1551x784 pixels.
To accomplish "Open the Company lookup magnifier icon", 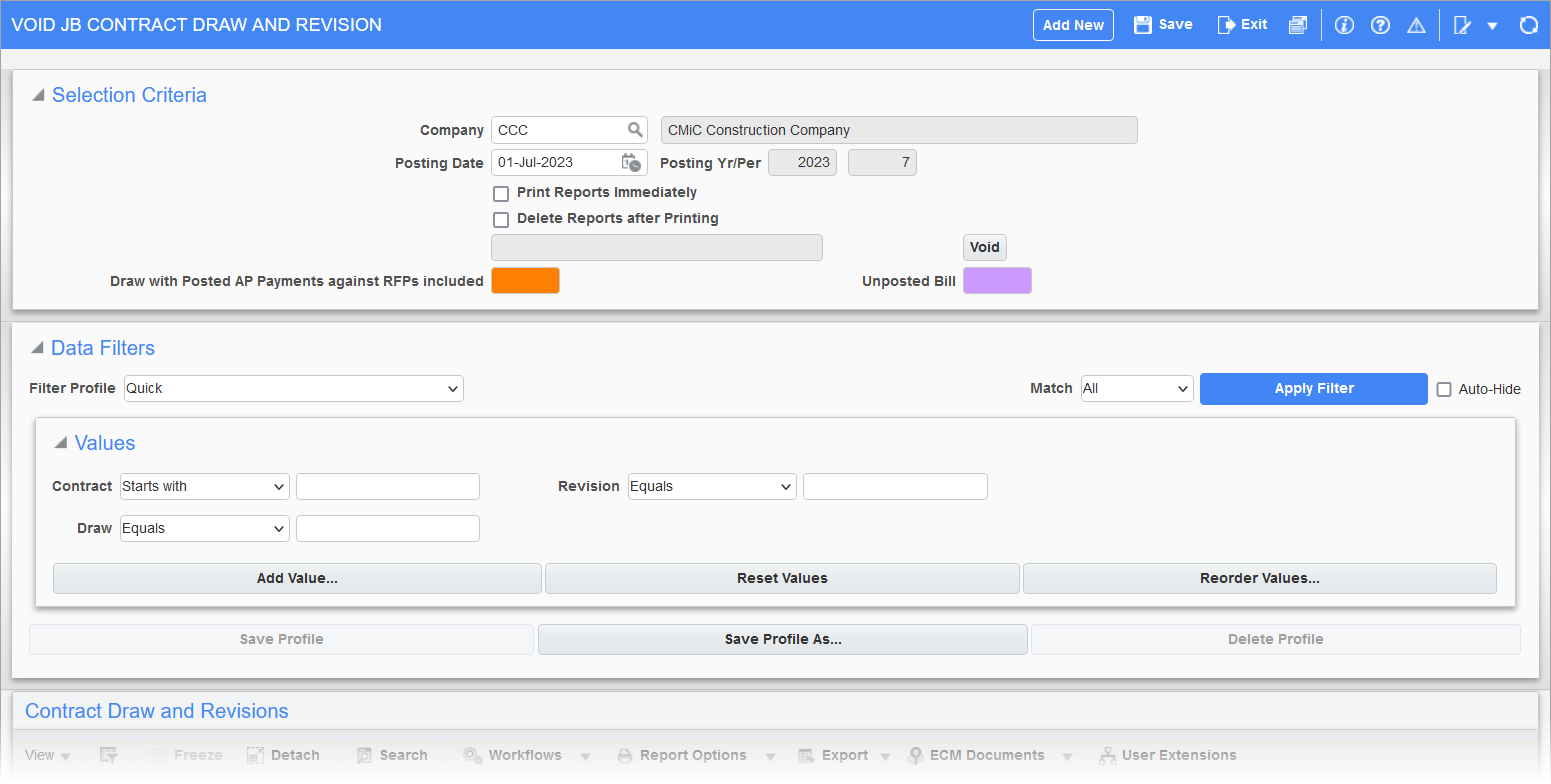I will point(635,130).
